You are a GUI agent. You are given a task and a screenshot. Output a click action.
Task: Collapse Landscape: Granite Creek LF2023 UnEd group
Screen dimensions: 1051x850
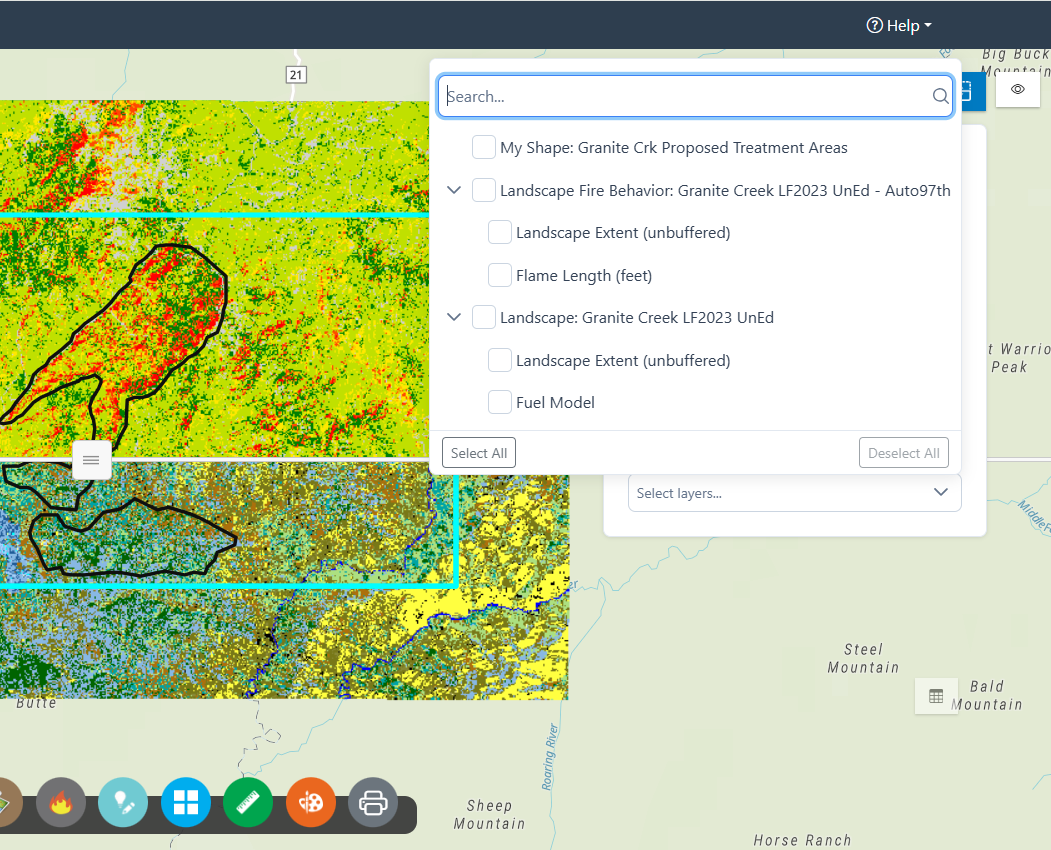454,317
